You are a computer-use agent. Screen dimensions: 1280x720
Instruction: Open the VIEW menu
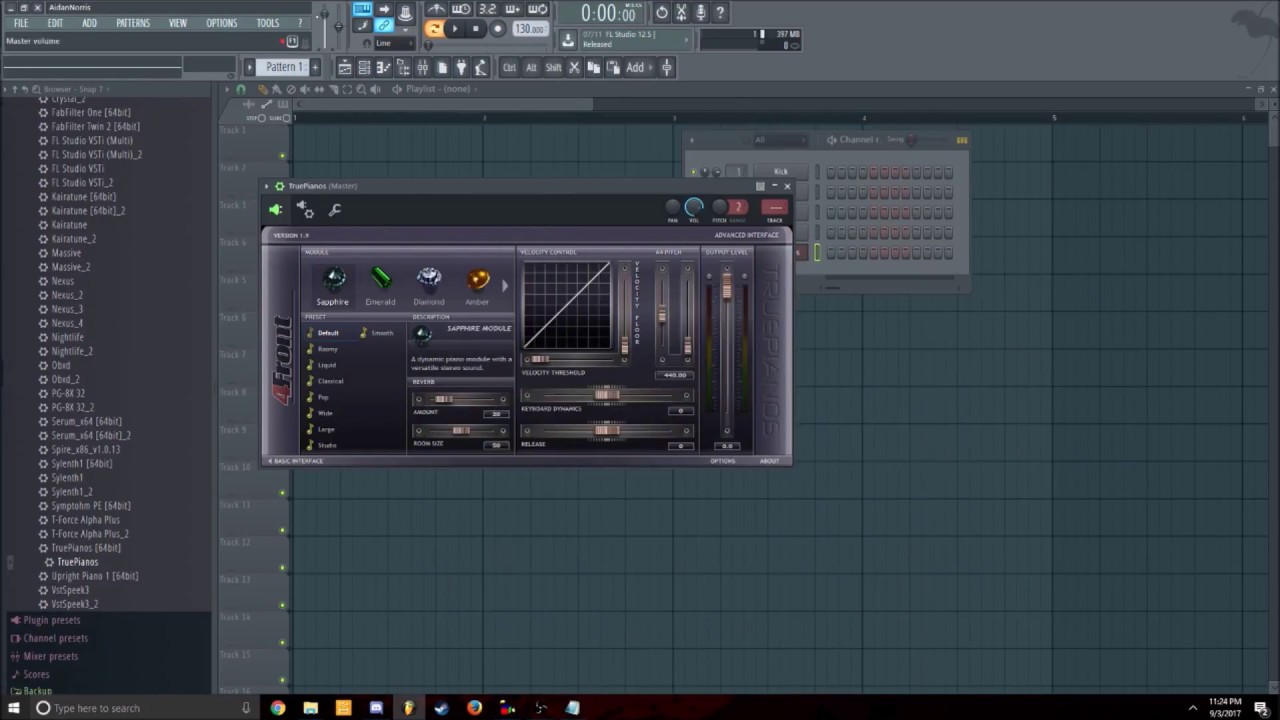click(178, 23)
